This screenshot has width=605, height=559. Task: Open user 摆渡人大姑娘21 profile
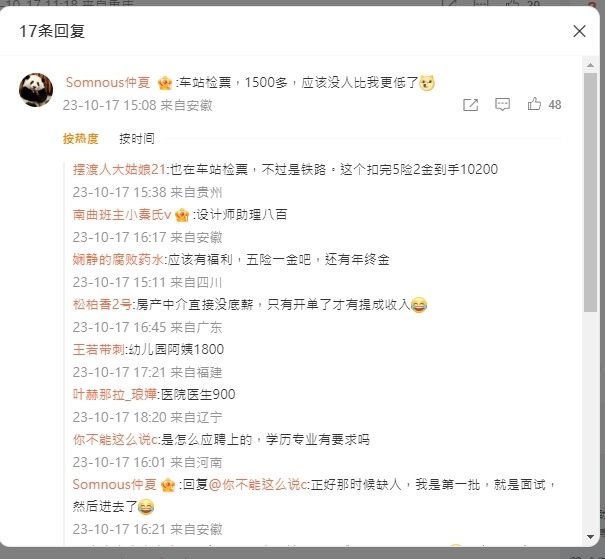pos(119,169)
